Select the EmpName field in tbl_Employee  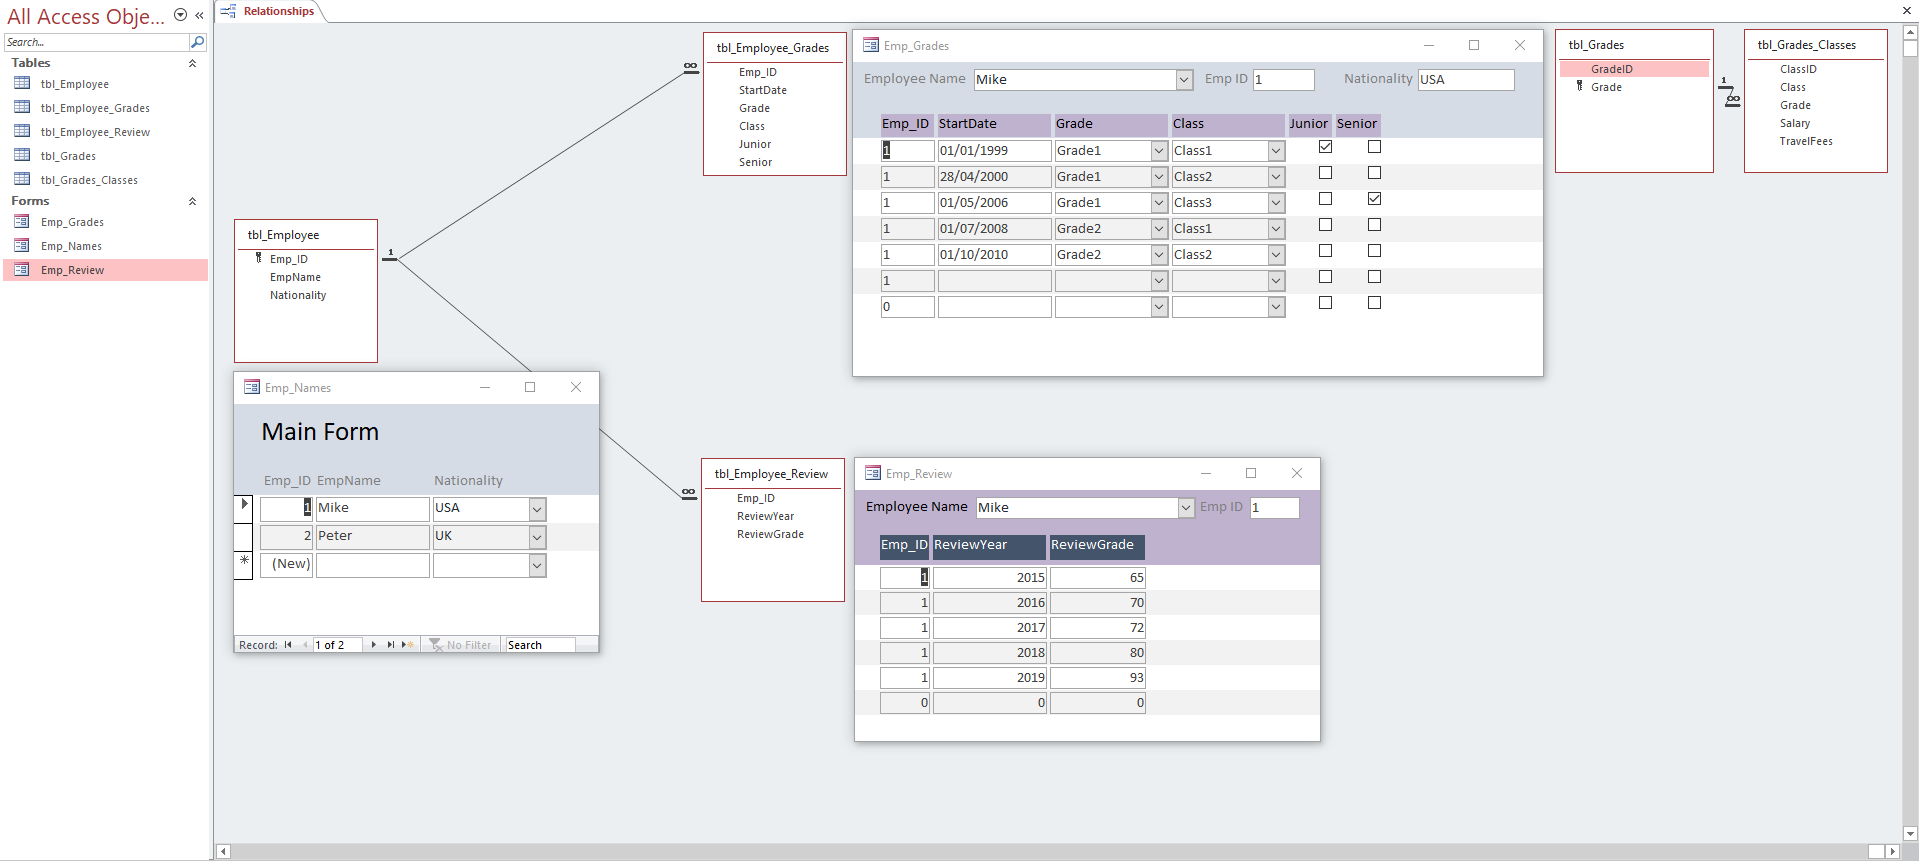295,277
